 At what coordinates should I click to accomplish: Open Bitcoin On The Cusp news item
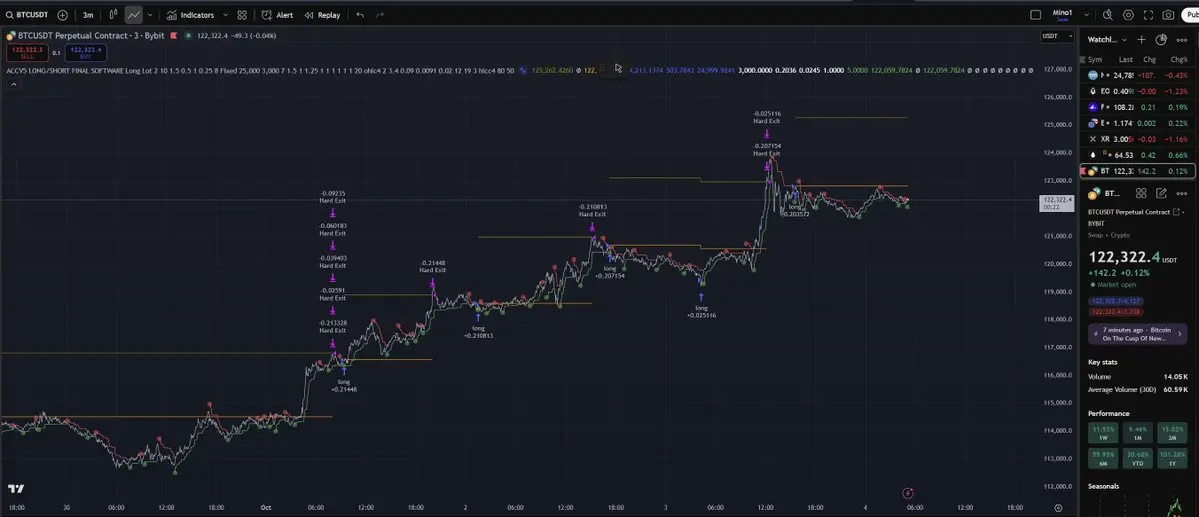pyautogui.click(x=1137, y=333)
